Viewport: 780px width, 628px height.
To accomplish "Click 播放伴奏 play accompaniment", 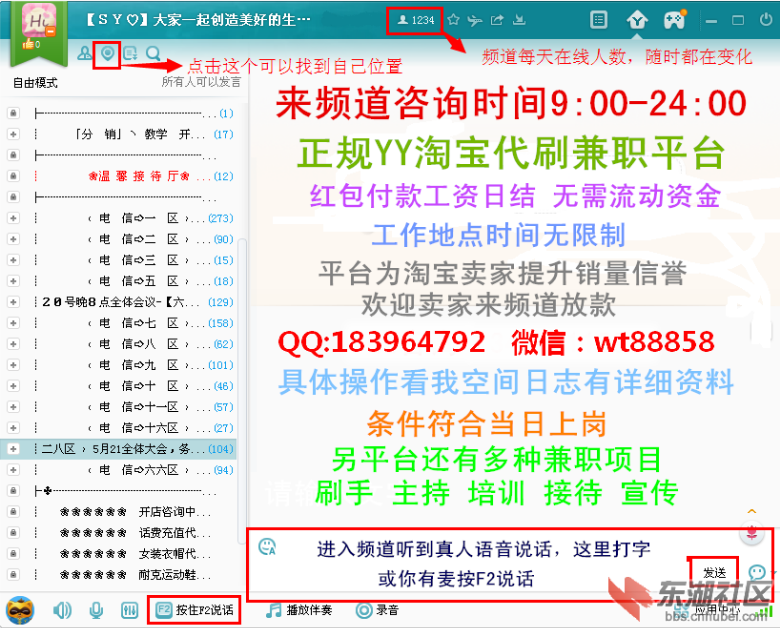I will coord(298,610).
